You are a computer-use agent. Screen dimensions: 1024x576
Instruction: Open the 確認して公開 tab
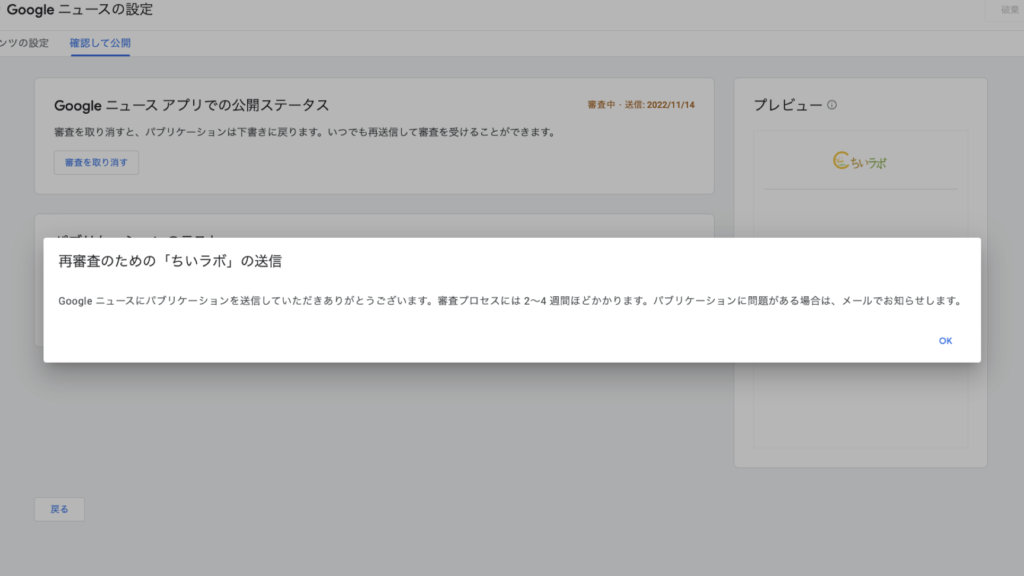tap(100, 43)
